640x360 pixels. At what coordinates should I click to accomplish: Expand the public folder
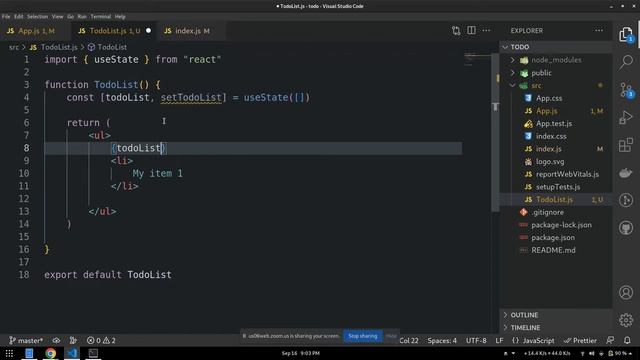tap(556, 73)
